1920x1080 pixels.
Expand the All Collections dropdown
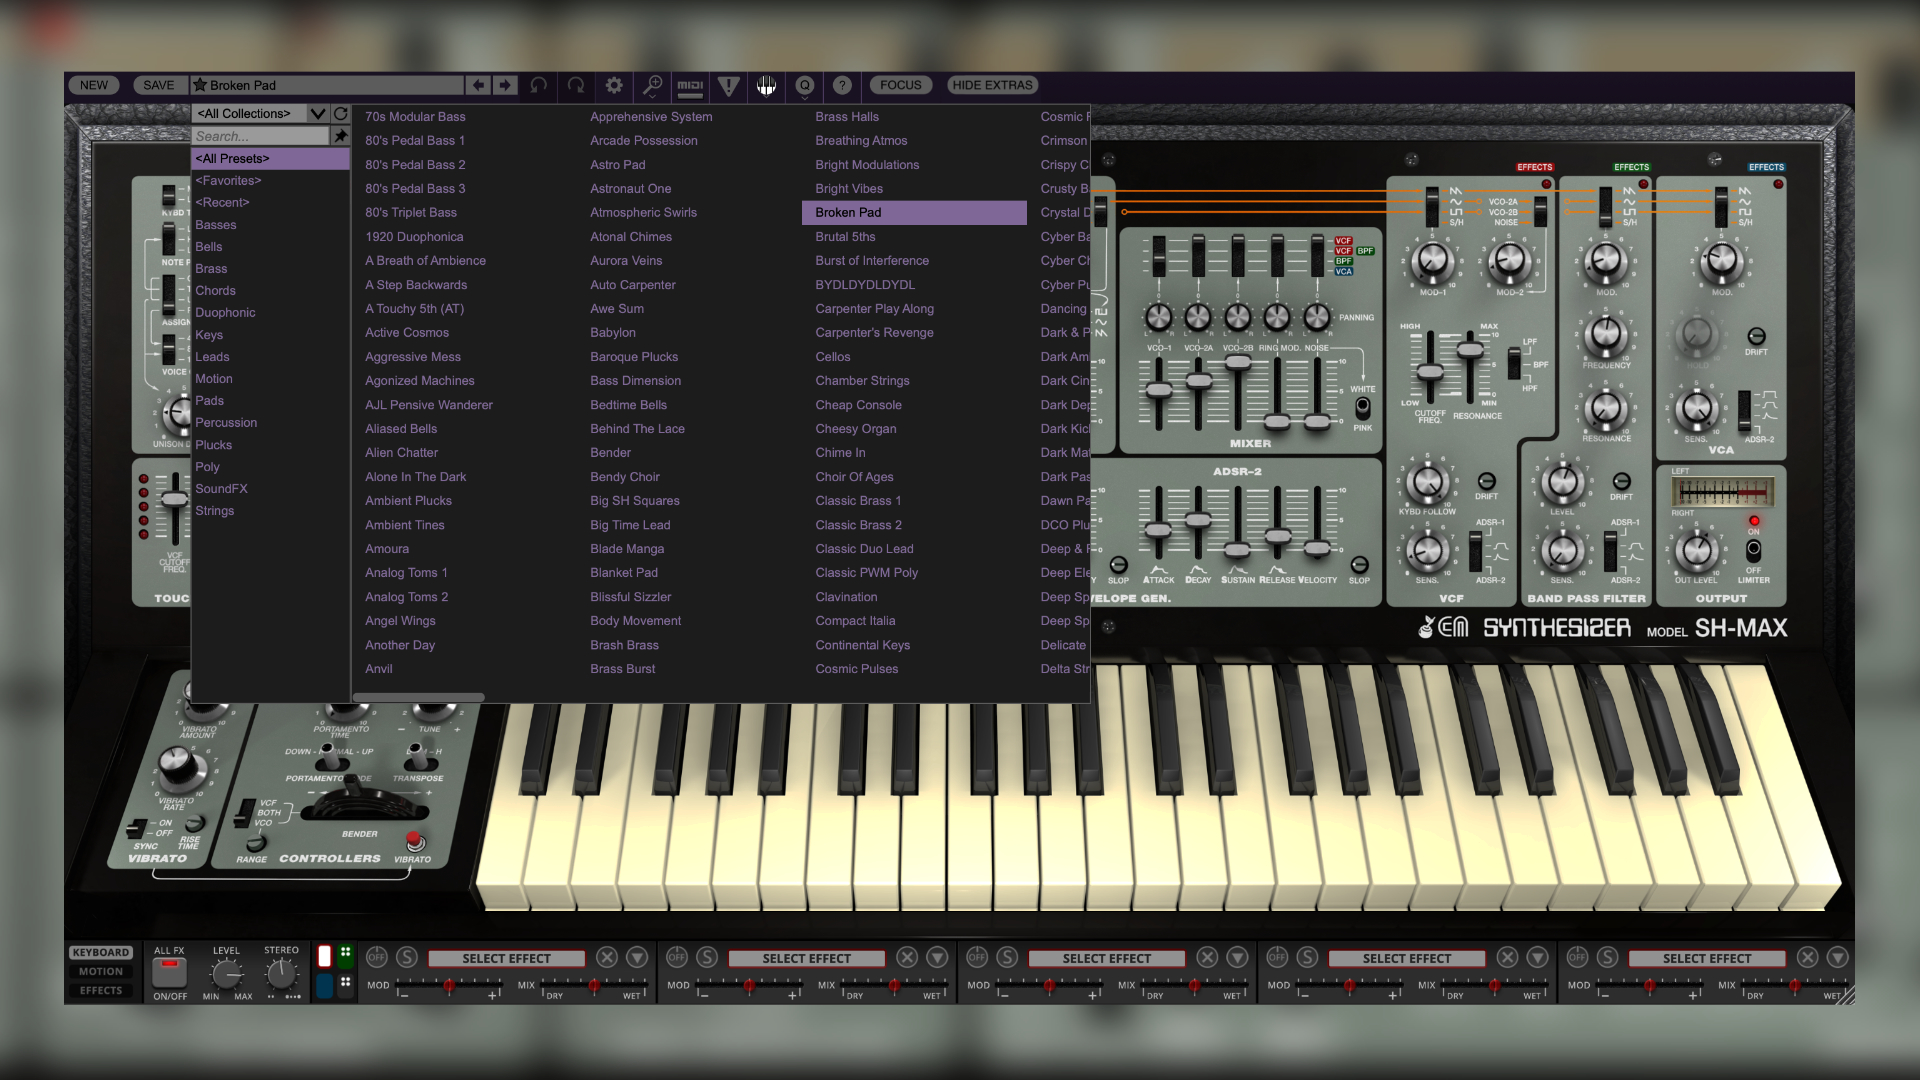point(317,114)
